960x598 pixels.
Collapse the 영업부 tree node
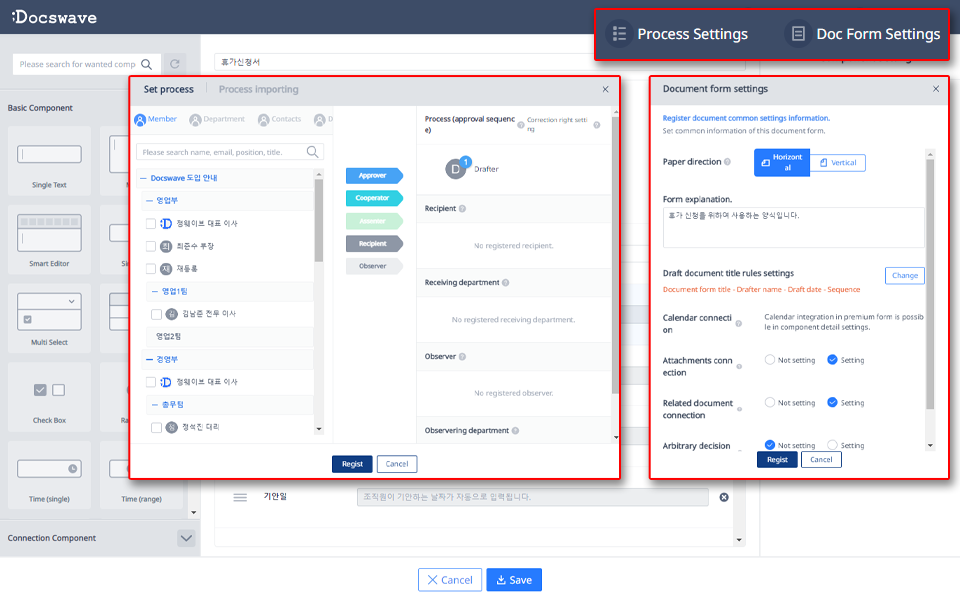tap(150, 199)
